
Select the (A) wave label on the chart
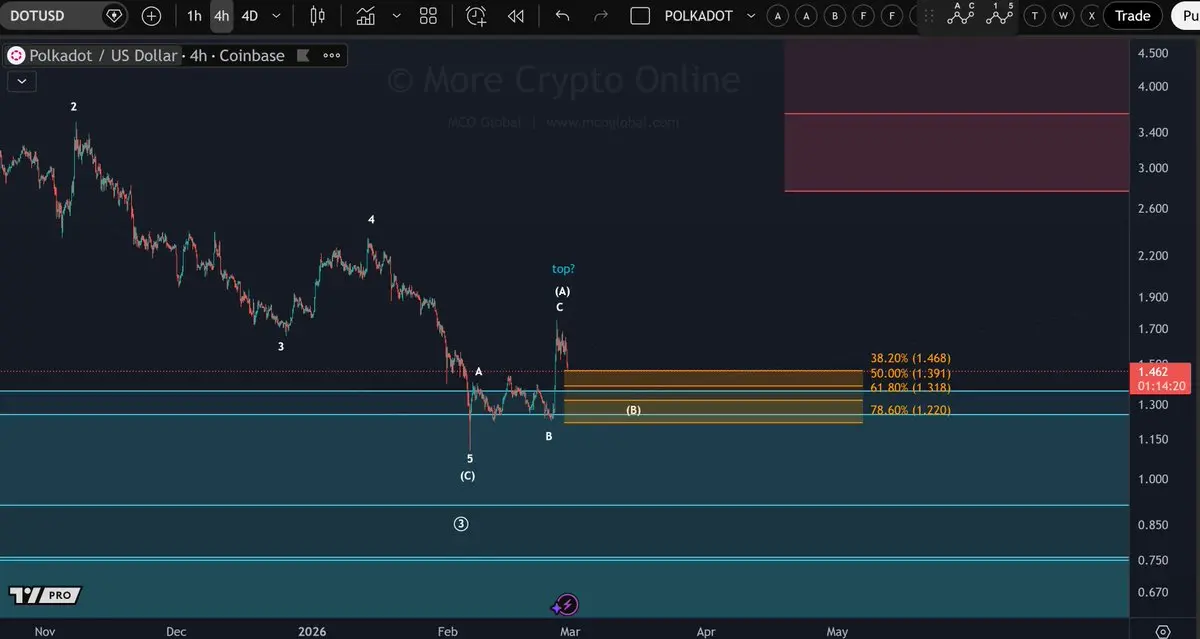[562, 291]
